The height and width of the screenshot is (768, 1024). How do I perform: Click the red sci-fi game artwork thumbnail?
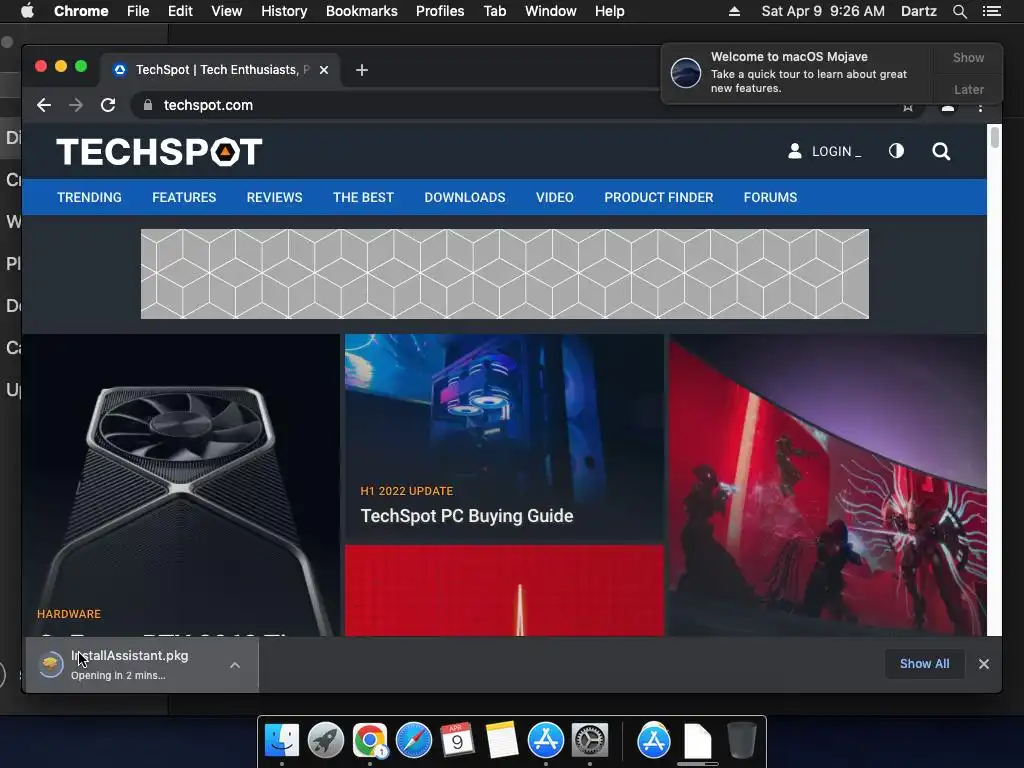click(827, 485)
